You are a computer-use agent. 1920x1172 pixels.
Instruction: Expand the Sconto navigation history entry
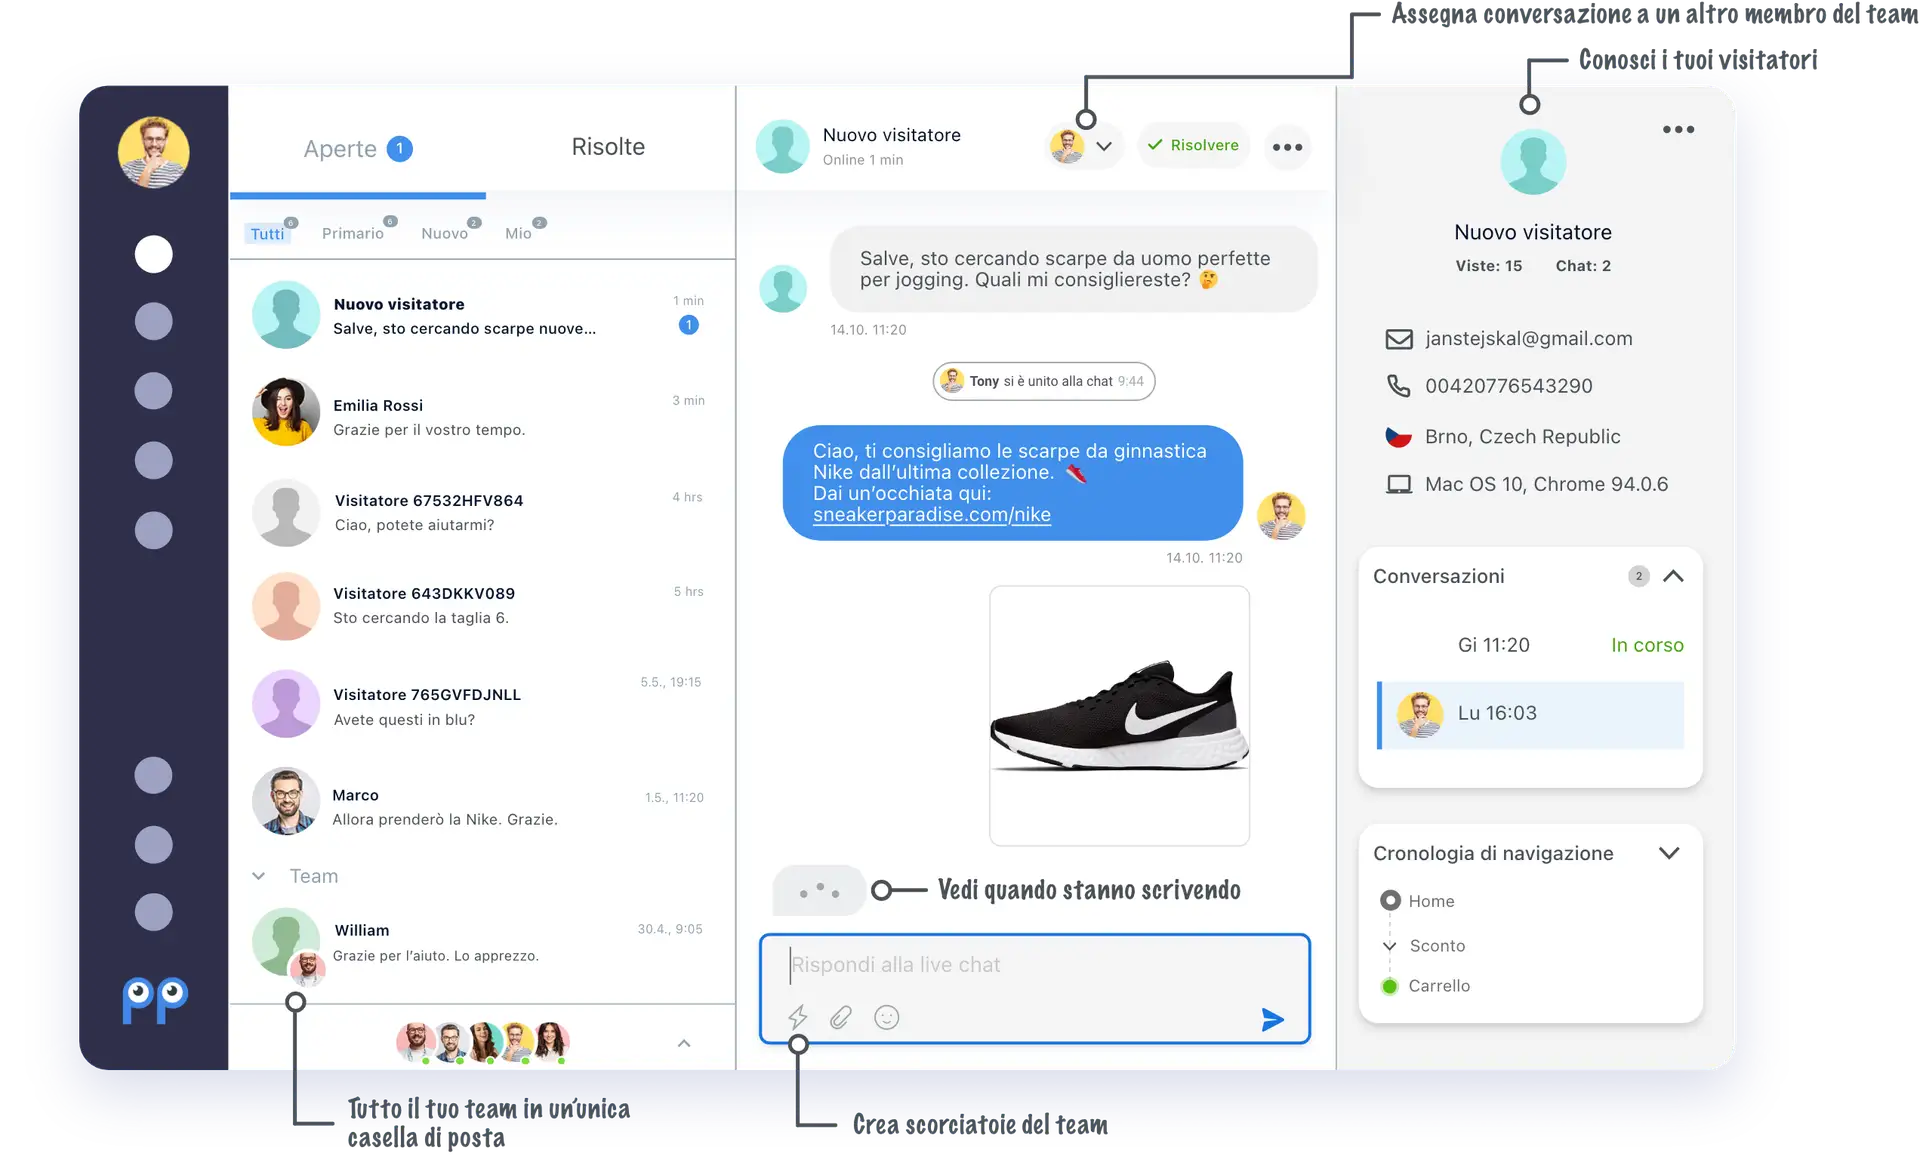(1390, 946)
